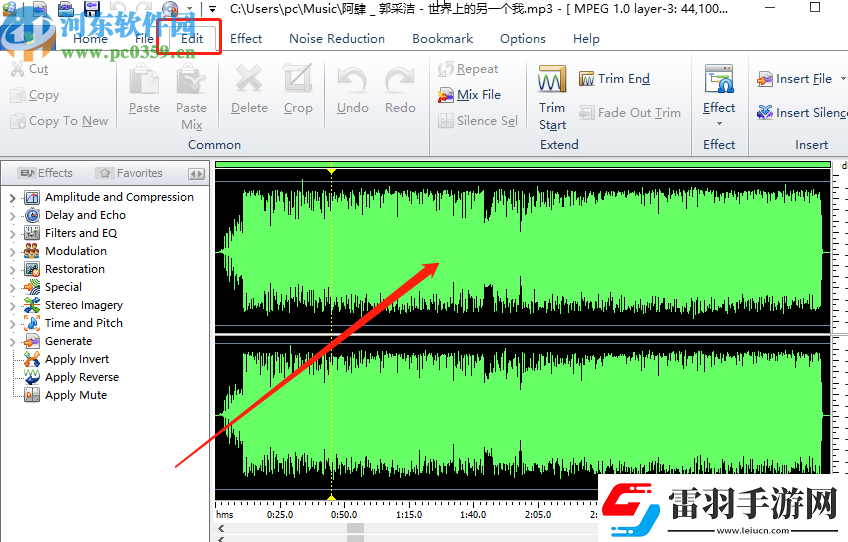
Task: Open the Insert File dropdown arrow
Action: coord(843,79)
